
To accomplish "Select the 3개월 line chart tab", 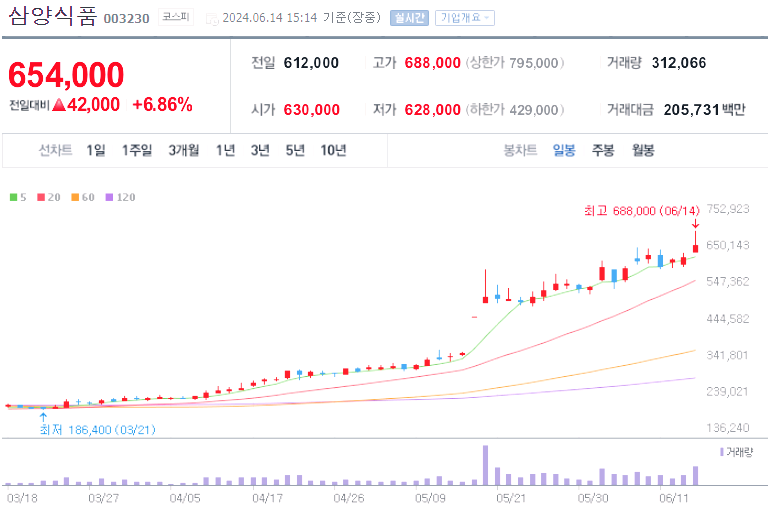I will point(184,150).
